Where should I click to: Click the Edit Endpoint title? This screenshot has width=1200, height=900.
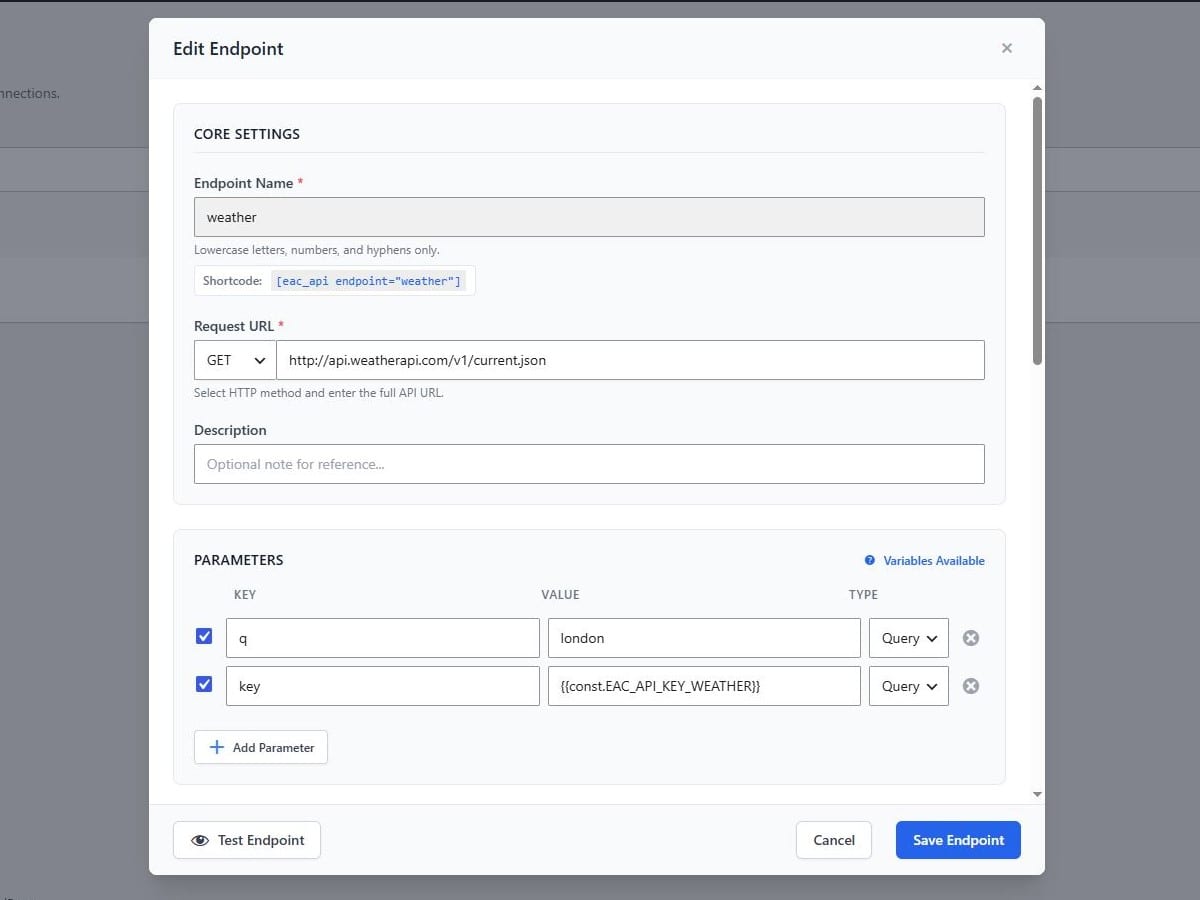pos(228,48)
